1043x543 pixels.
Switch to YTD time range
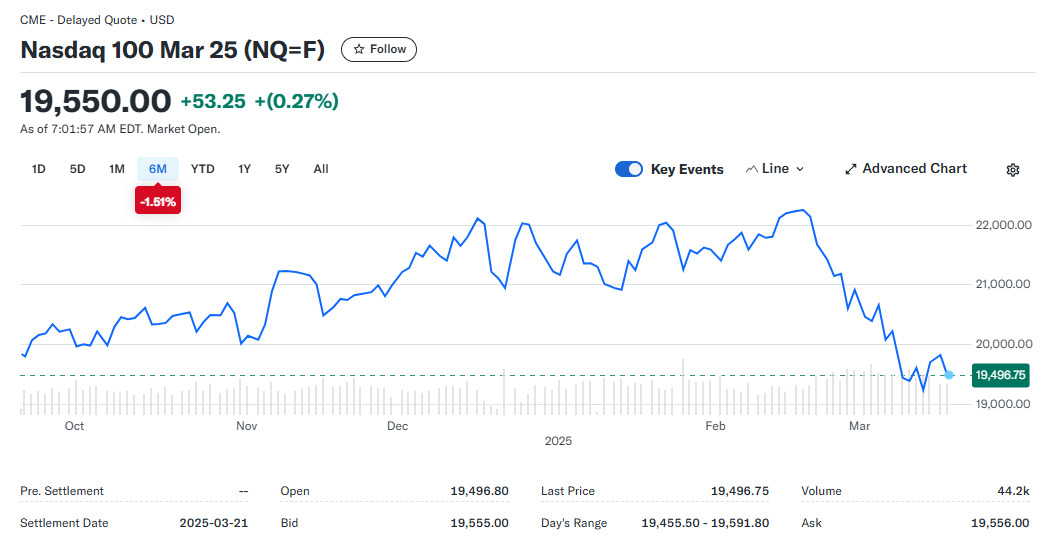pos(202,169)
